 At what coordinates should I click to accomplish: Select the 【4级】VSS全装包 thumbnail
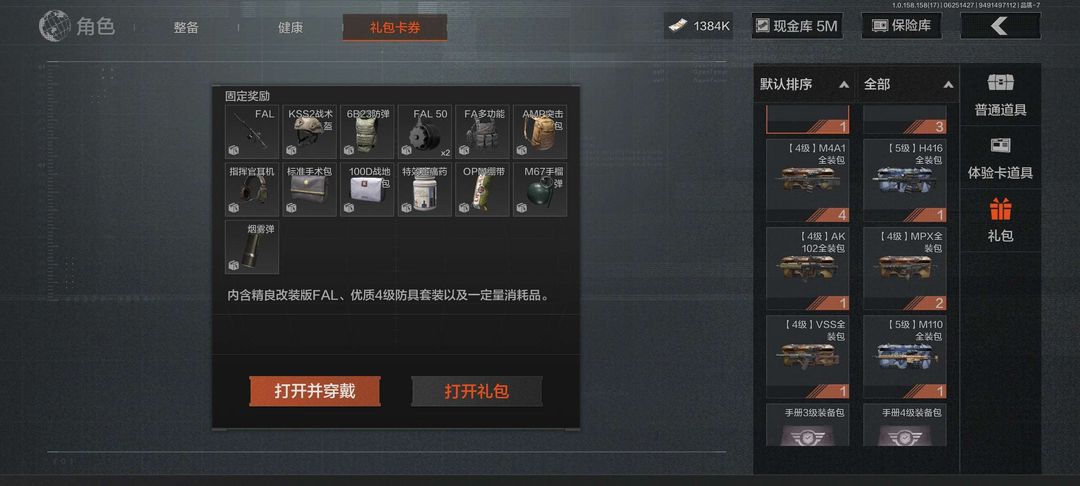click(807, 357)
